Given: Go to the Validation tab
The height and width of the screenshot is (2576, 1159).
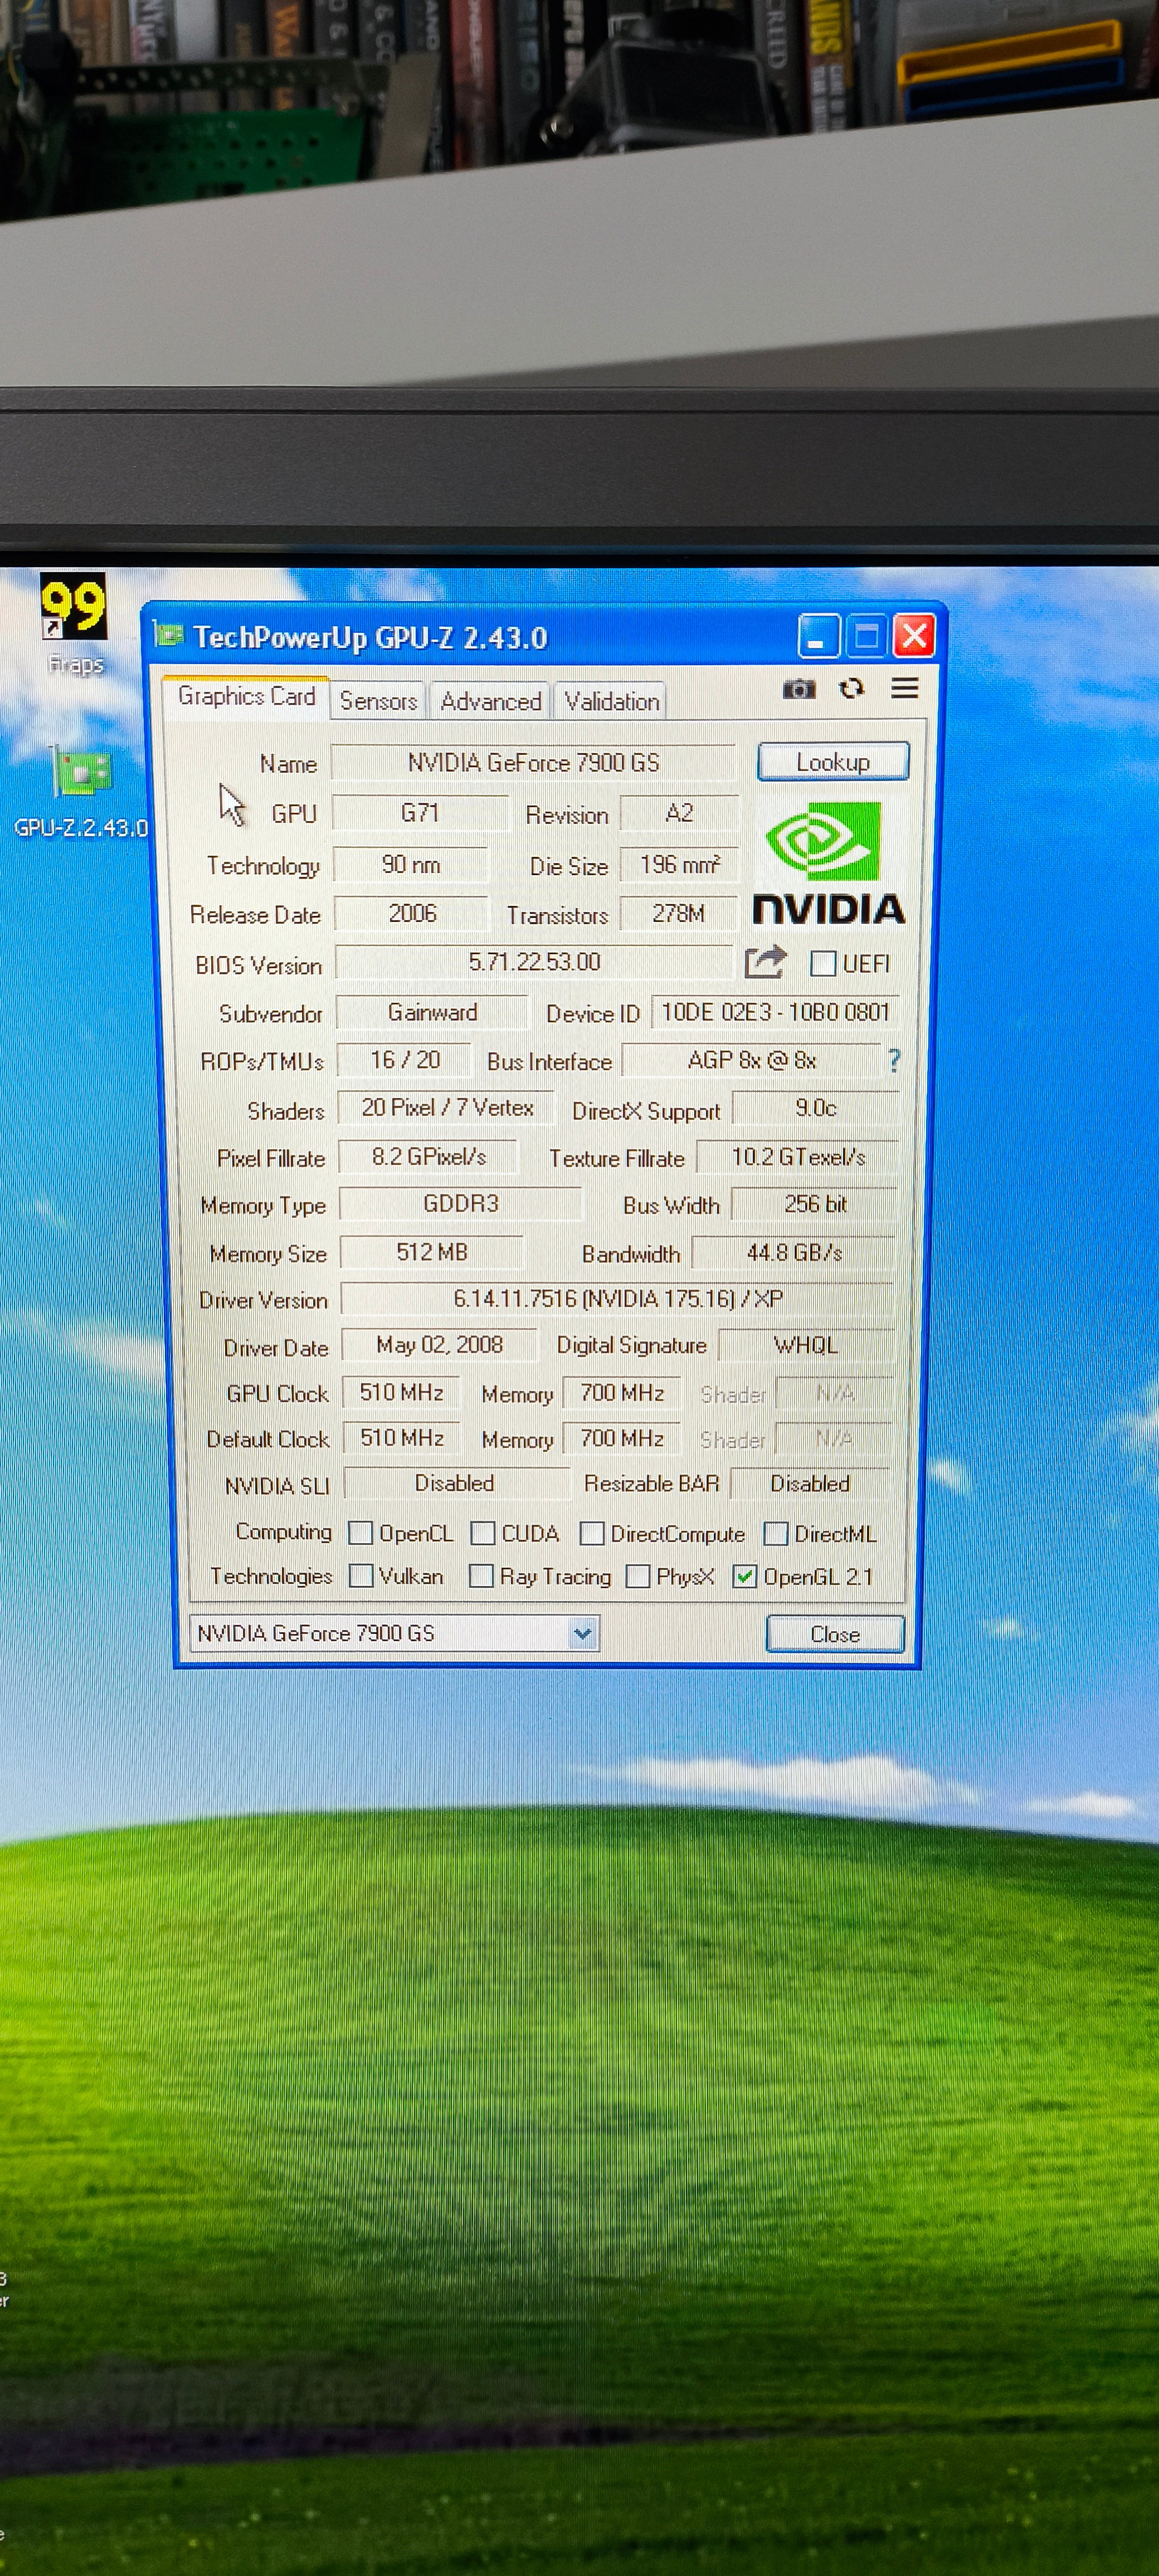Looking at the screenshot, I should point(611,701).
